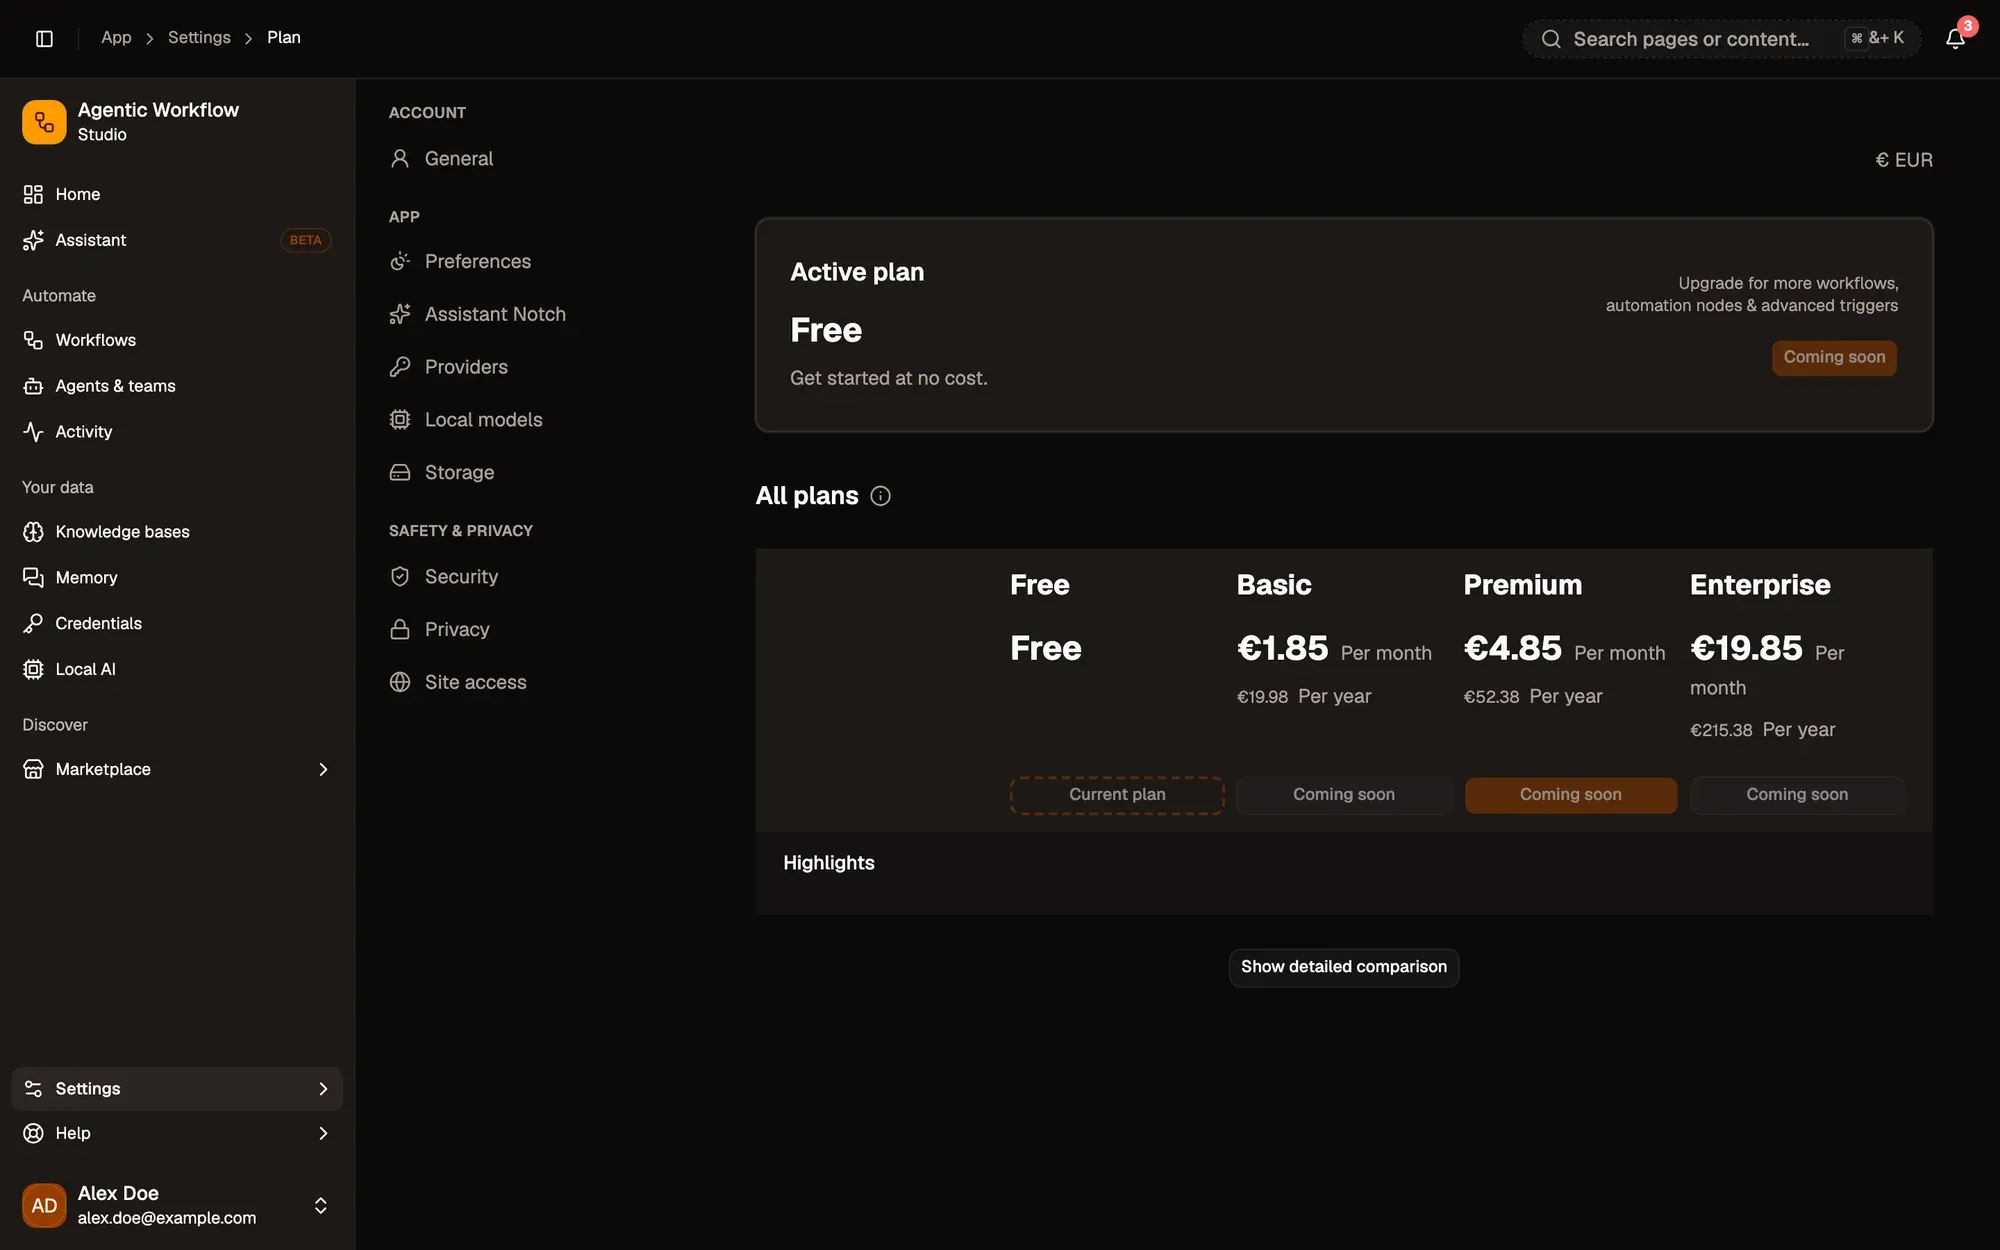Image resolution: width=2000 pixels, height=1250 pixels.
Task: Click the Highlights row heading
Action: pos(829,863)
